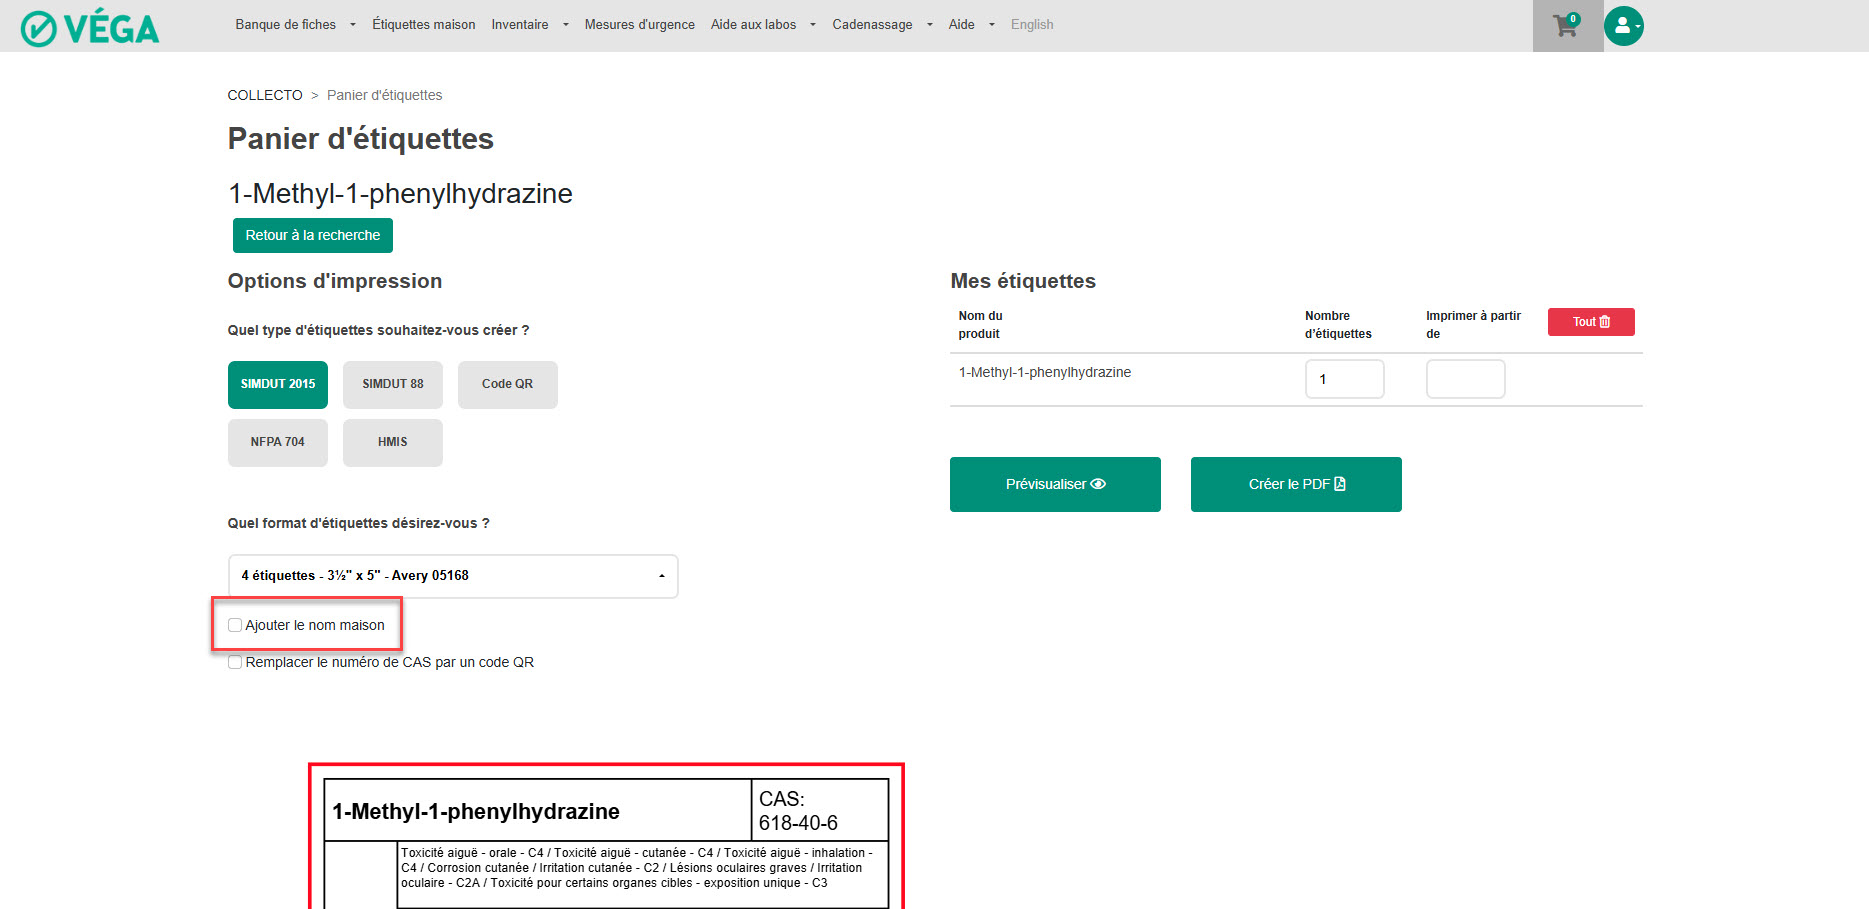Delete all labels with Tout trash button

1590,322
